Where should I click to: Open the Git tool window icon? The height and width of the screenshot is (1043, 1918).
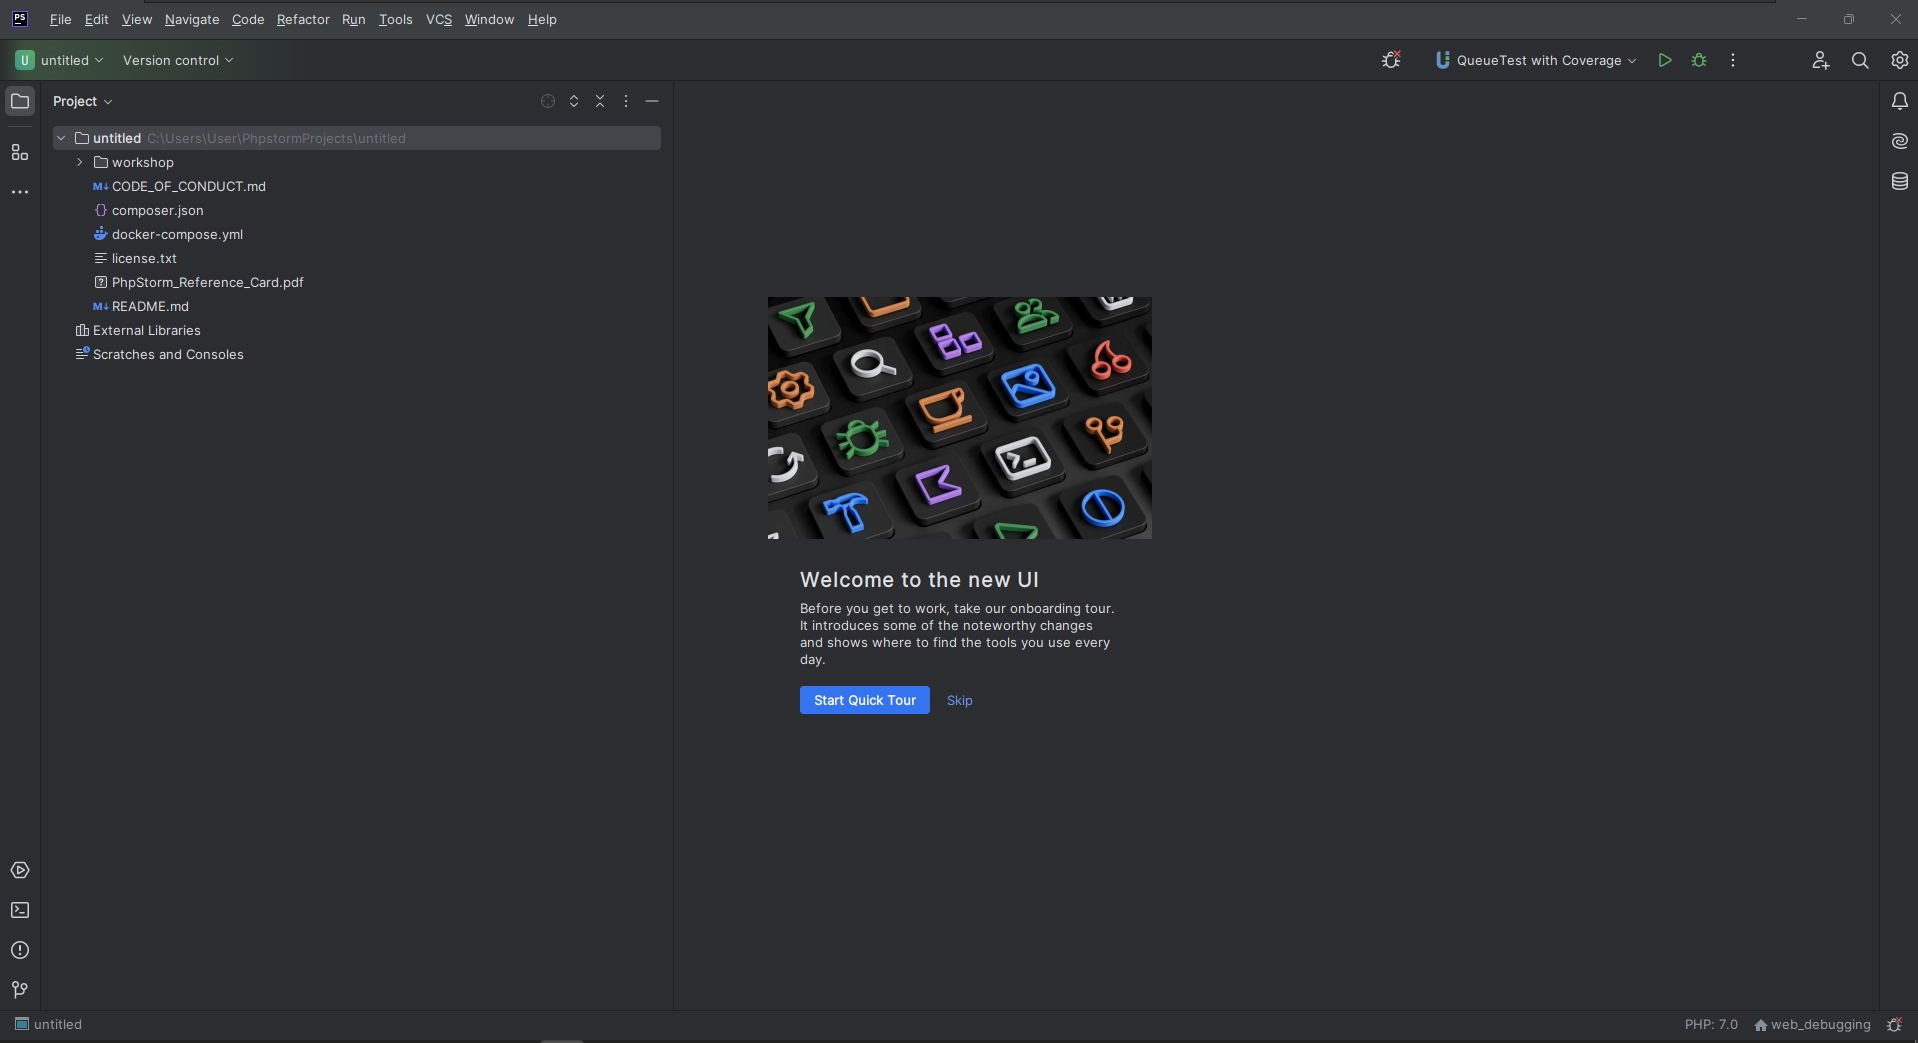[20, 990]
